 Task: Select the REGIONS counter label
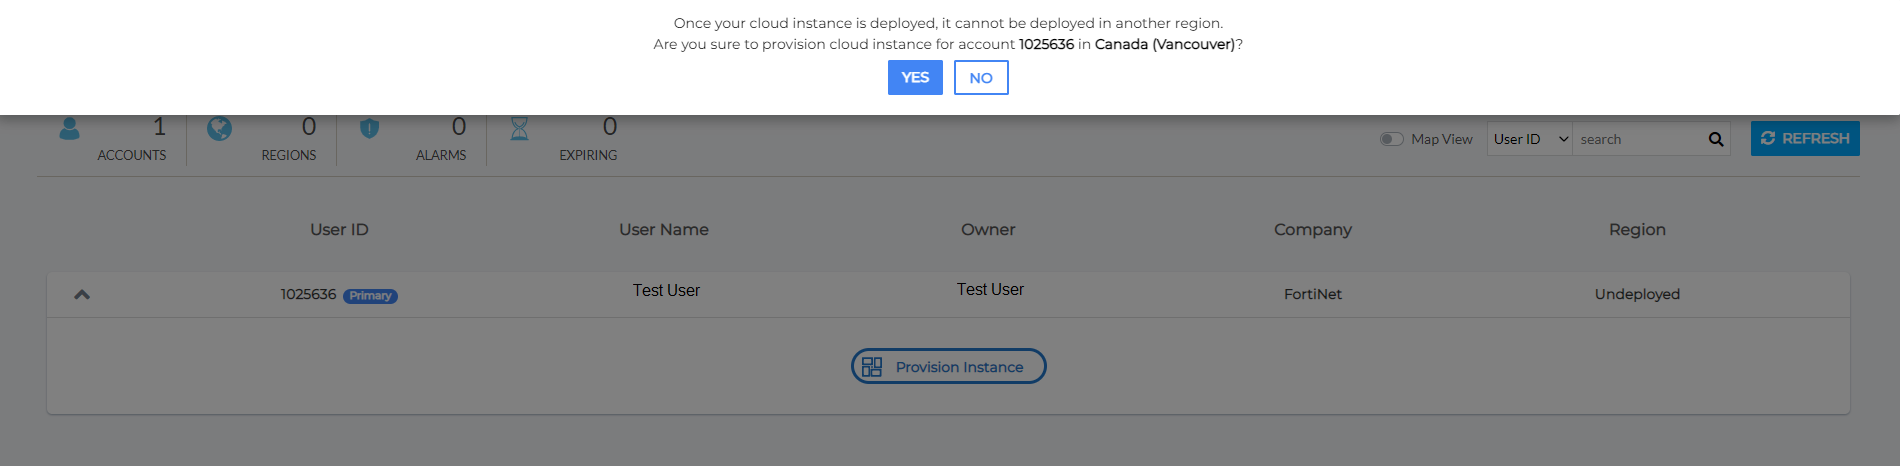[289, 155]
